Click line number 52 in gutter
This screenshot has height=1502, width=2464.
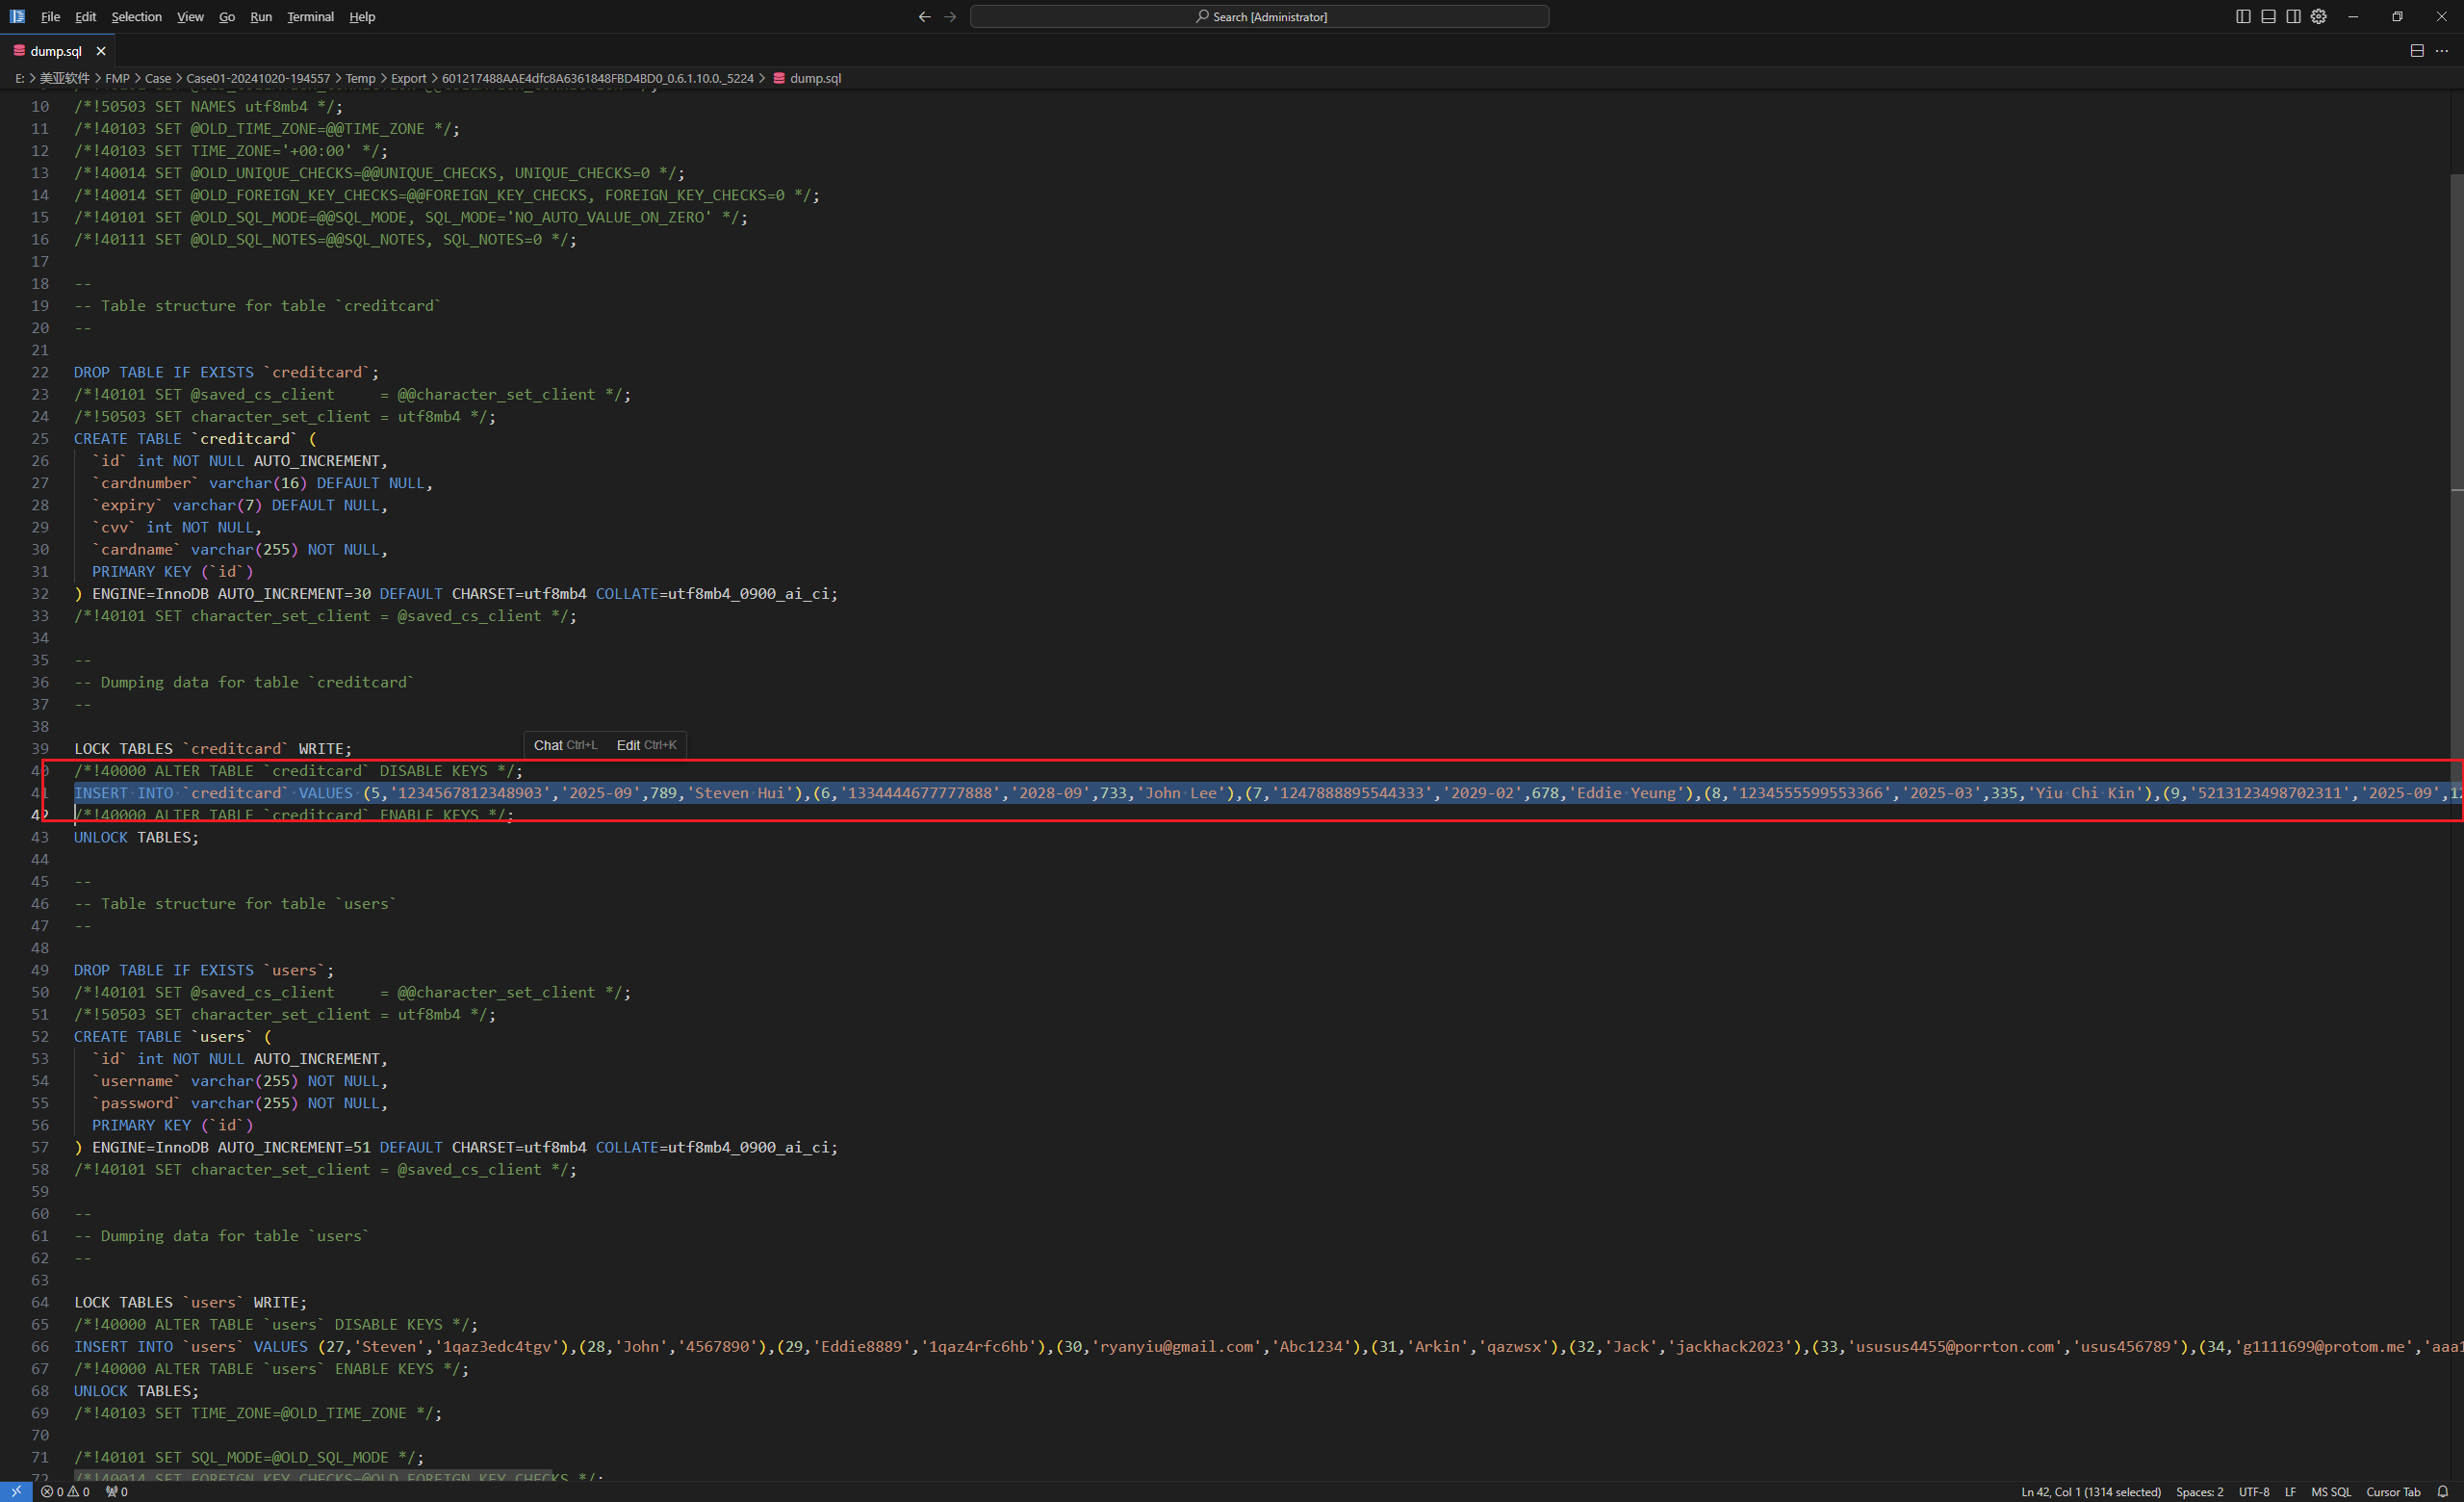[x=40, y=1036]
